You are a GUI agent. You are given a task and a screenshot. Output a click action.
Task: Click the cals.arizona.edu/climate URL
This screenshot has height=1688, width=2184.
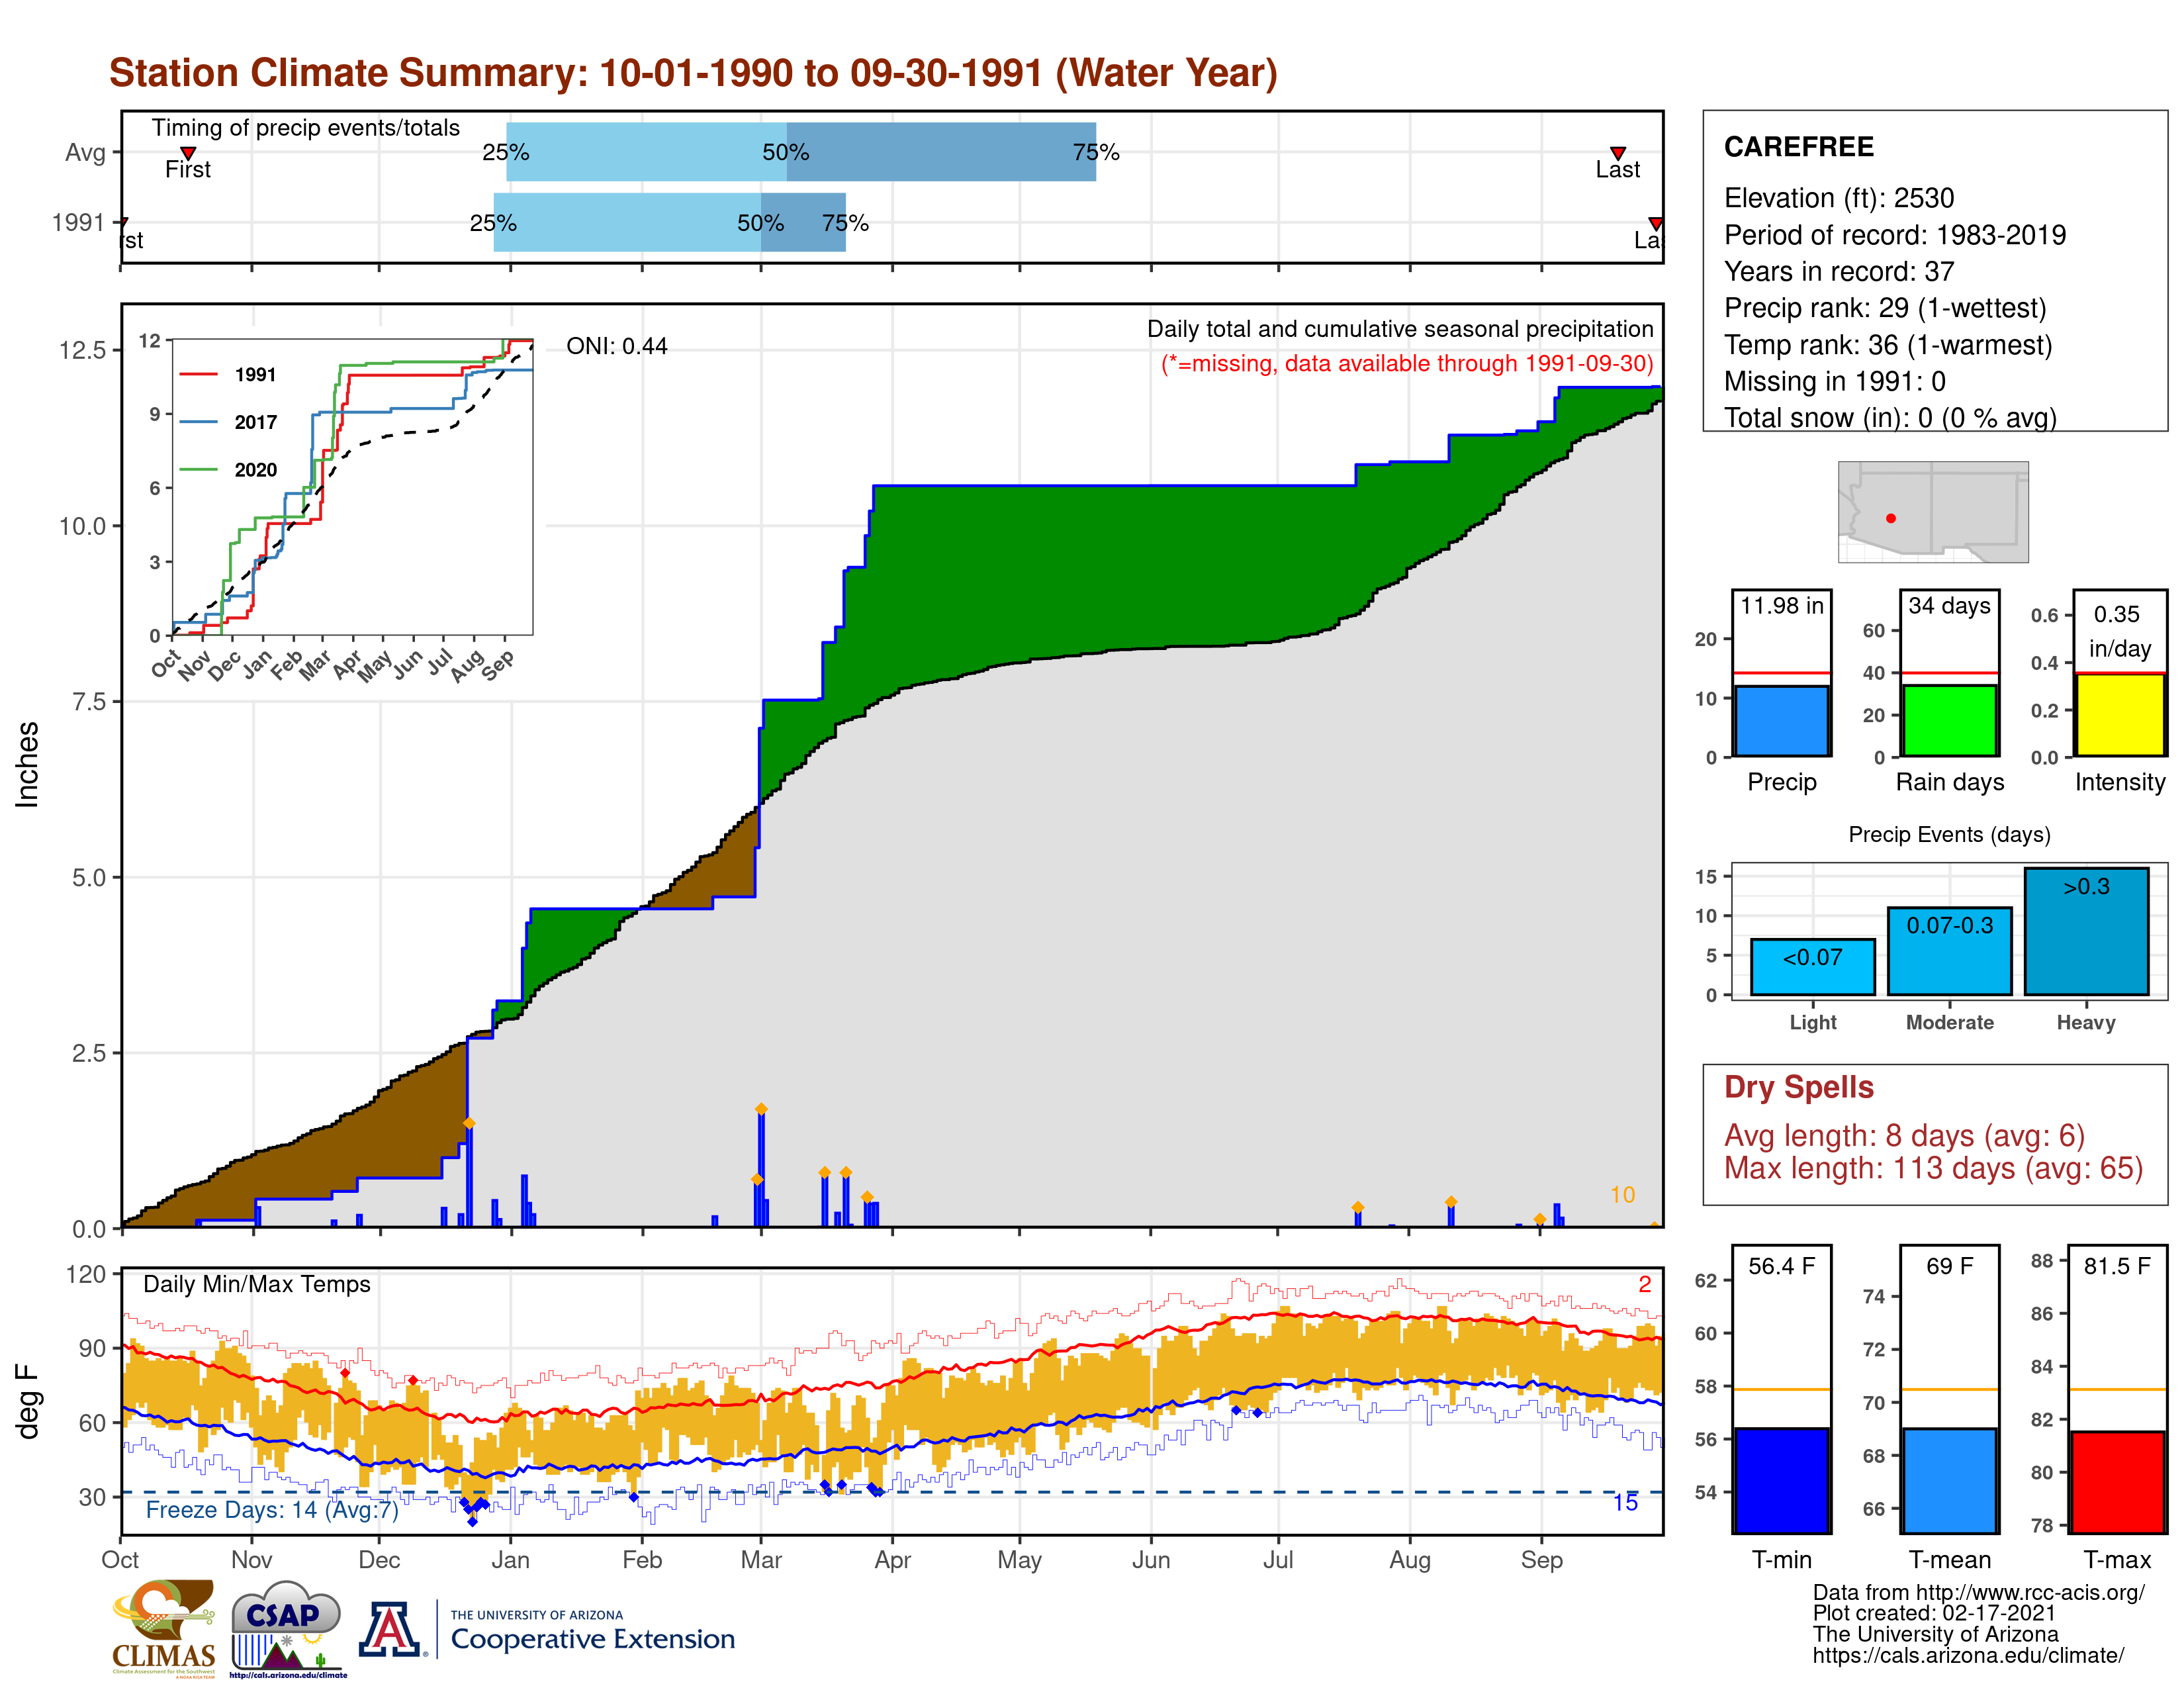point(1968,1655)
